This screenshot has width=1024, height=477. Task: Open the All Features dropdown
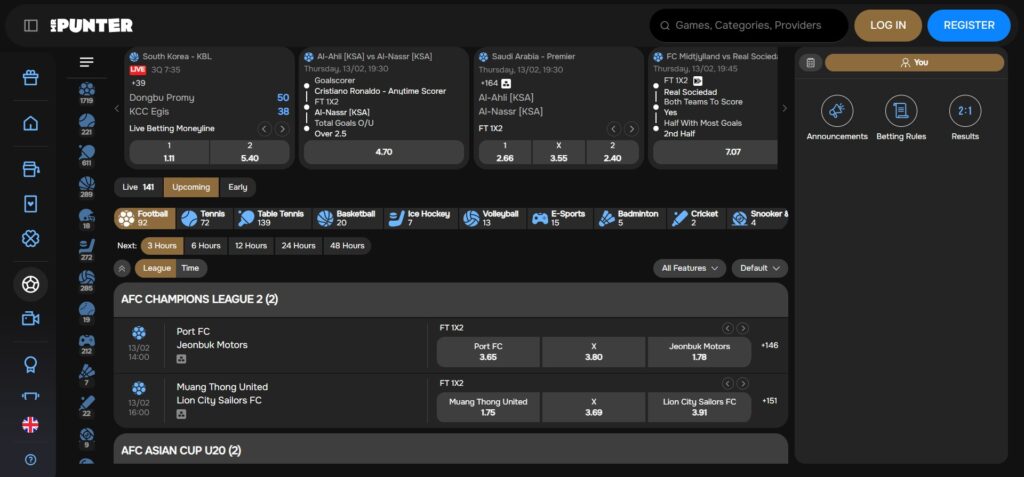point(690,268)
